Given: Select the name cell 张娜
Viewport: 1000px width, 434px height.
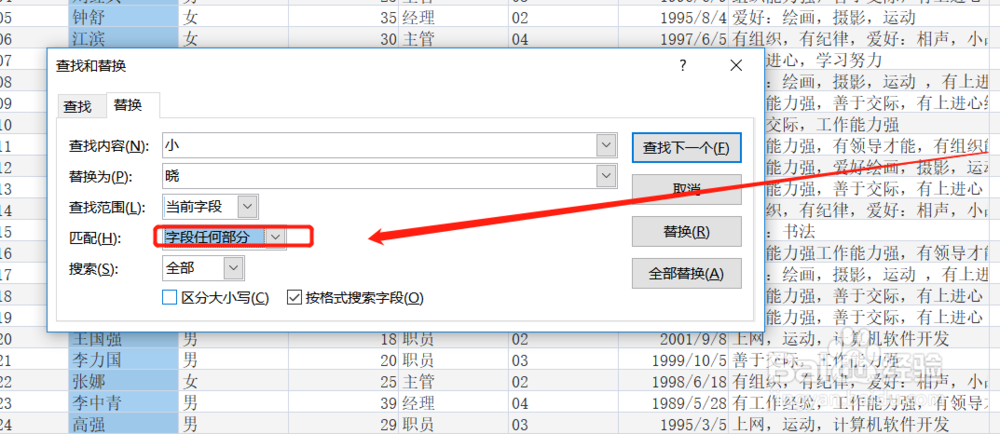Looking at the screenshot, I should click(x=124, y=382).
